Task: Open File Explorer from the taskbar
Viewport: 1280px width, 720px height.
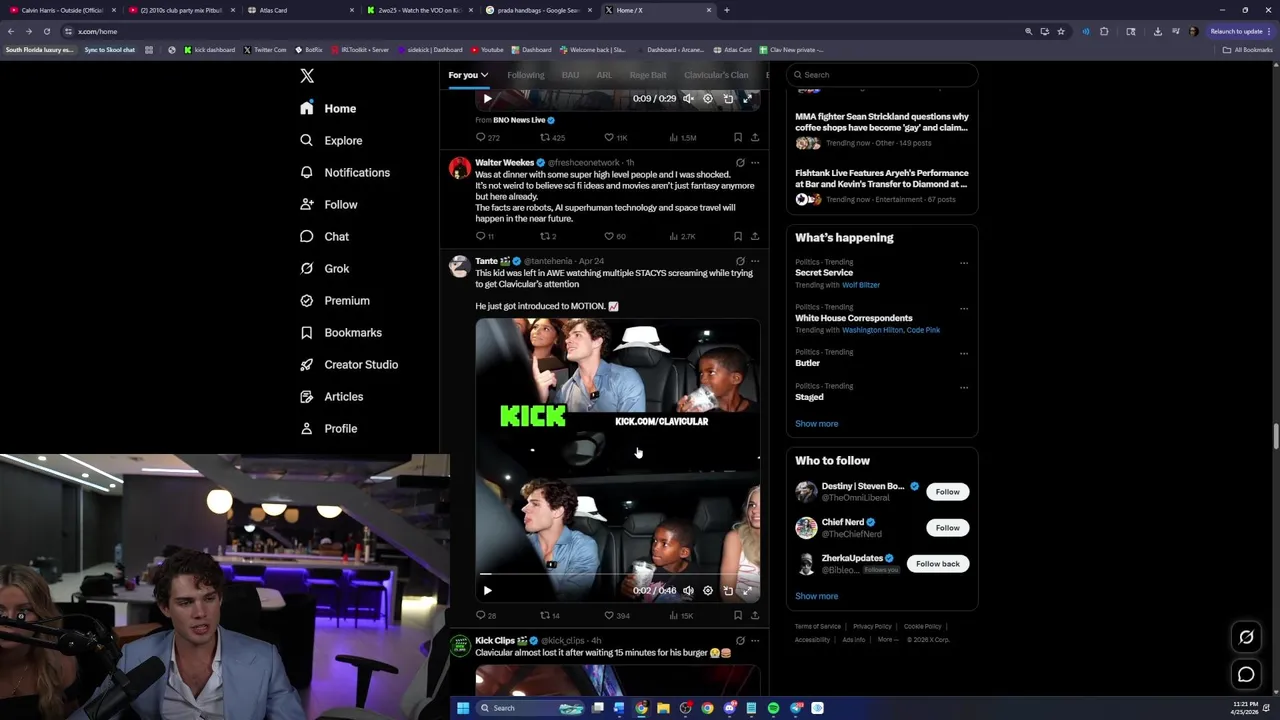Action: pos(663,708)
